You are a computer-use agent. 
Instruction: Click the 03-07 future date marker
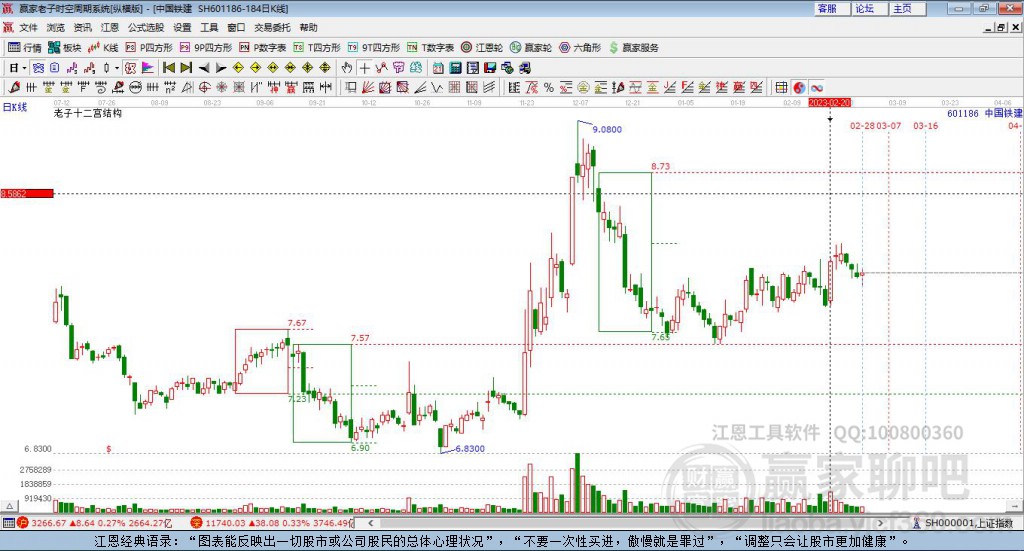coord(889,126)
